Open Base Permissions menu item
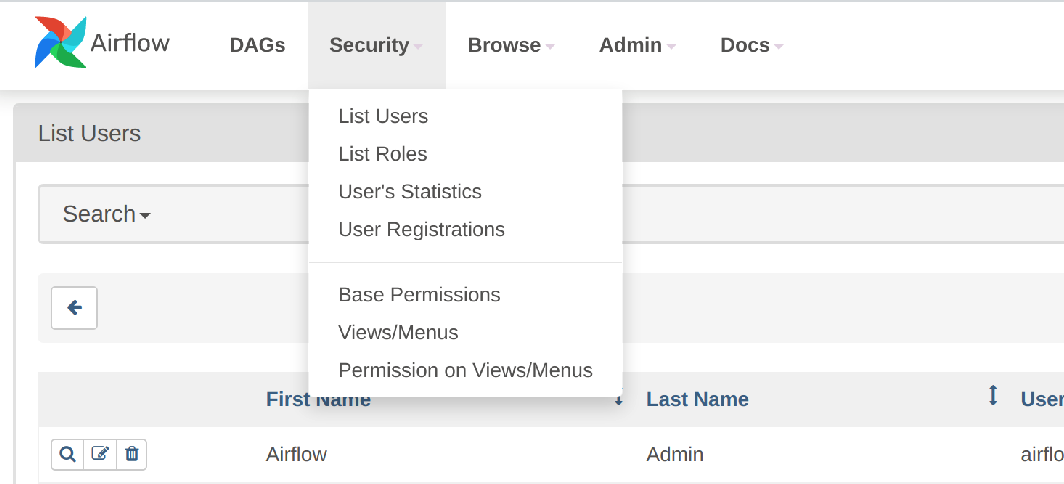This screenshot has height=484, width=1064. pyautogui.click(x=419, y=295)
